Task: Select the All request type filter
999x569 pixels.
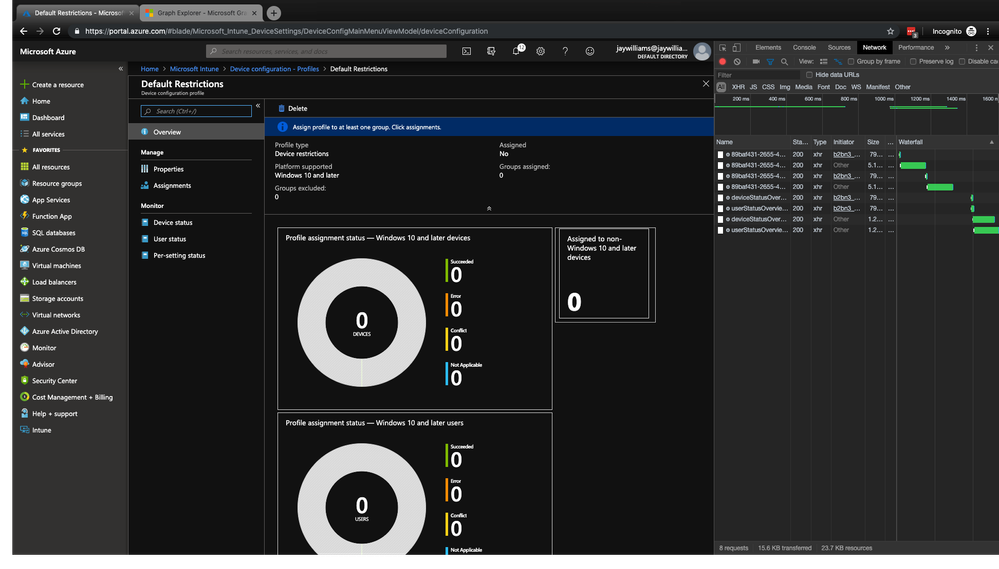Action: point(721,87)
